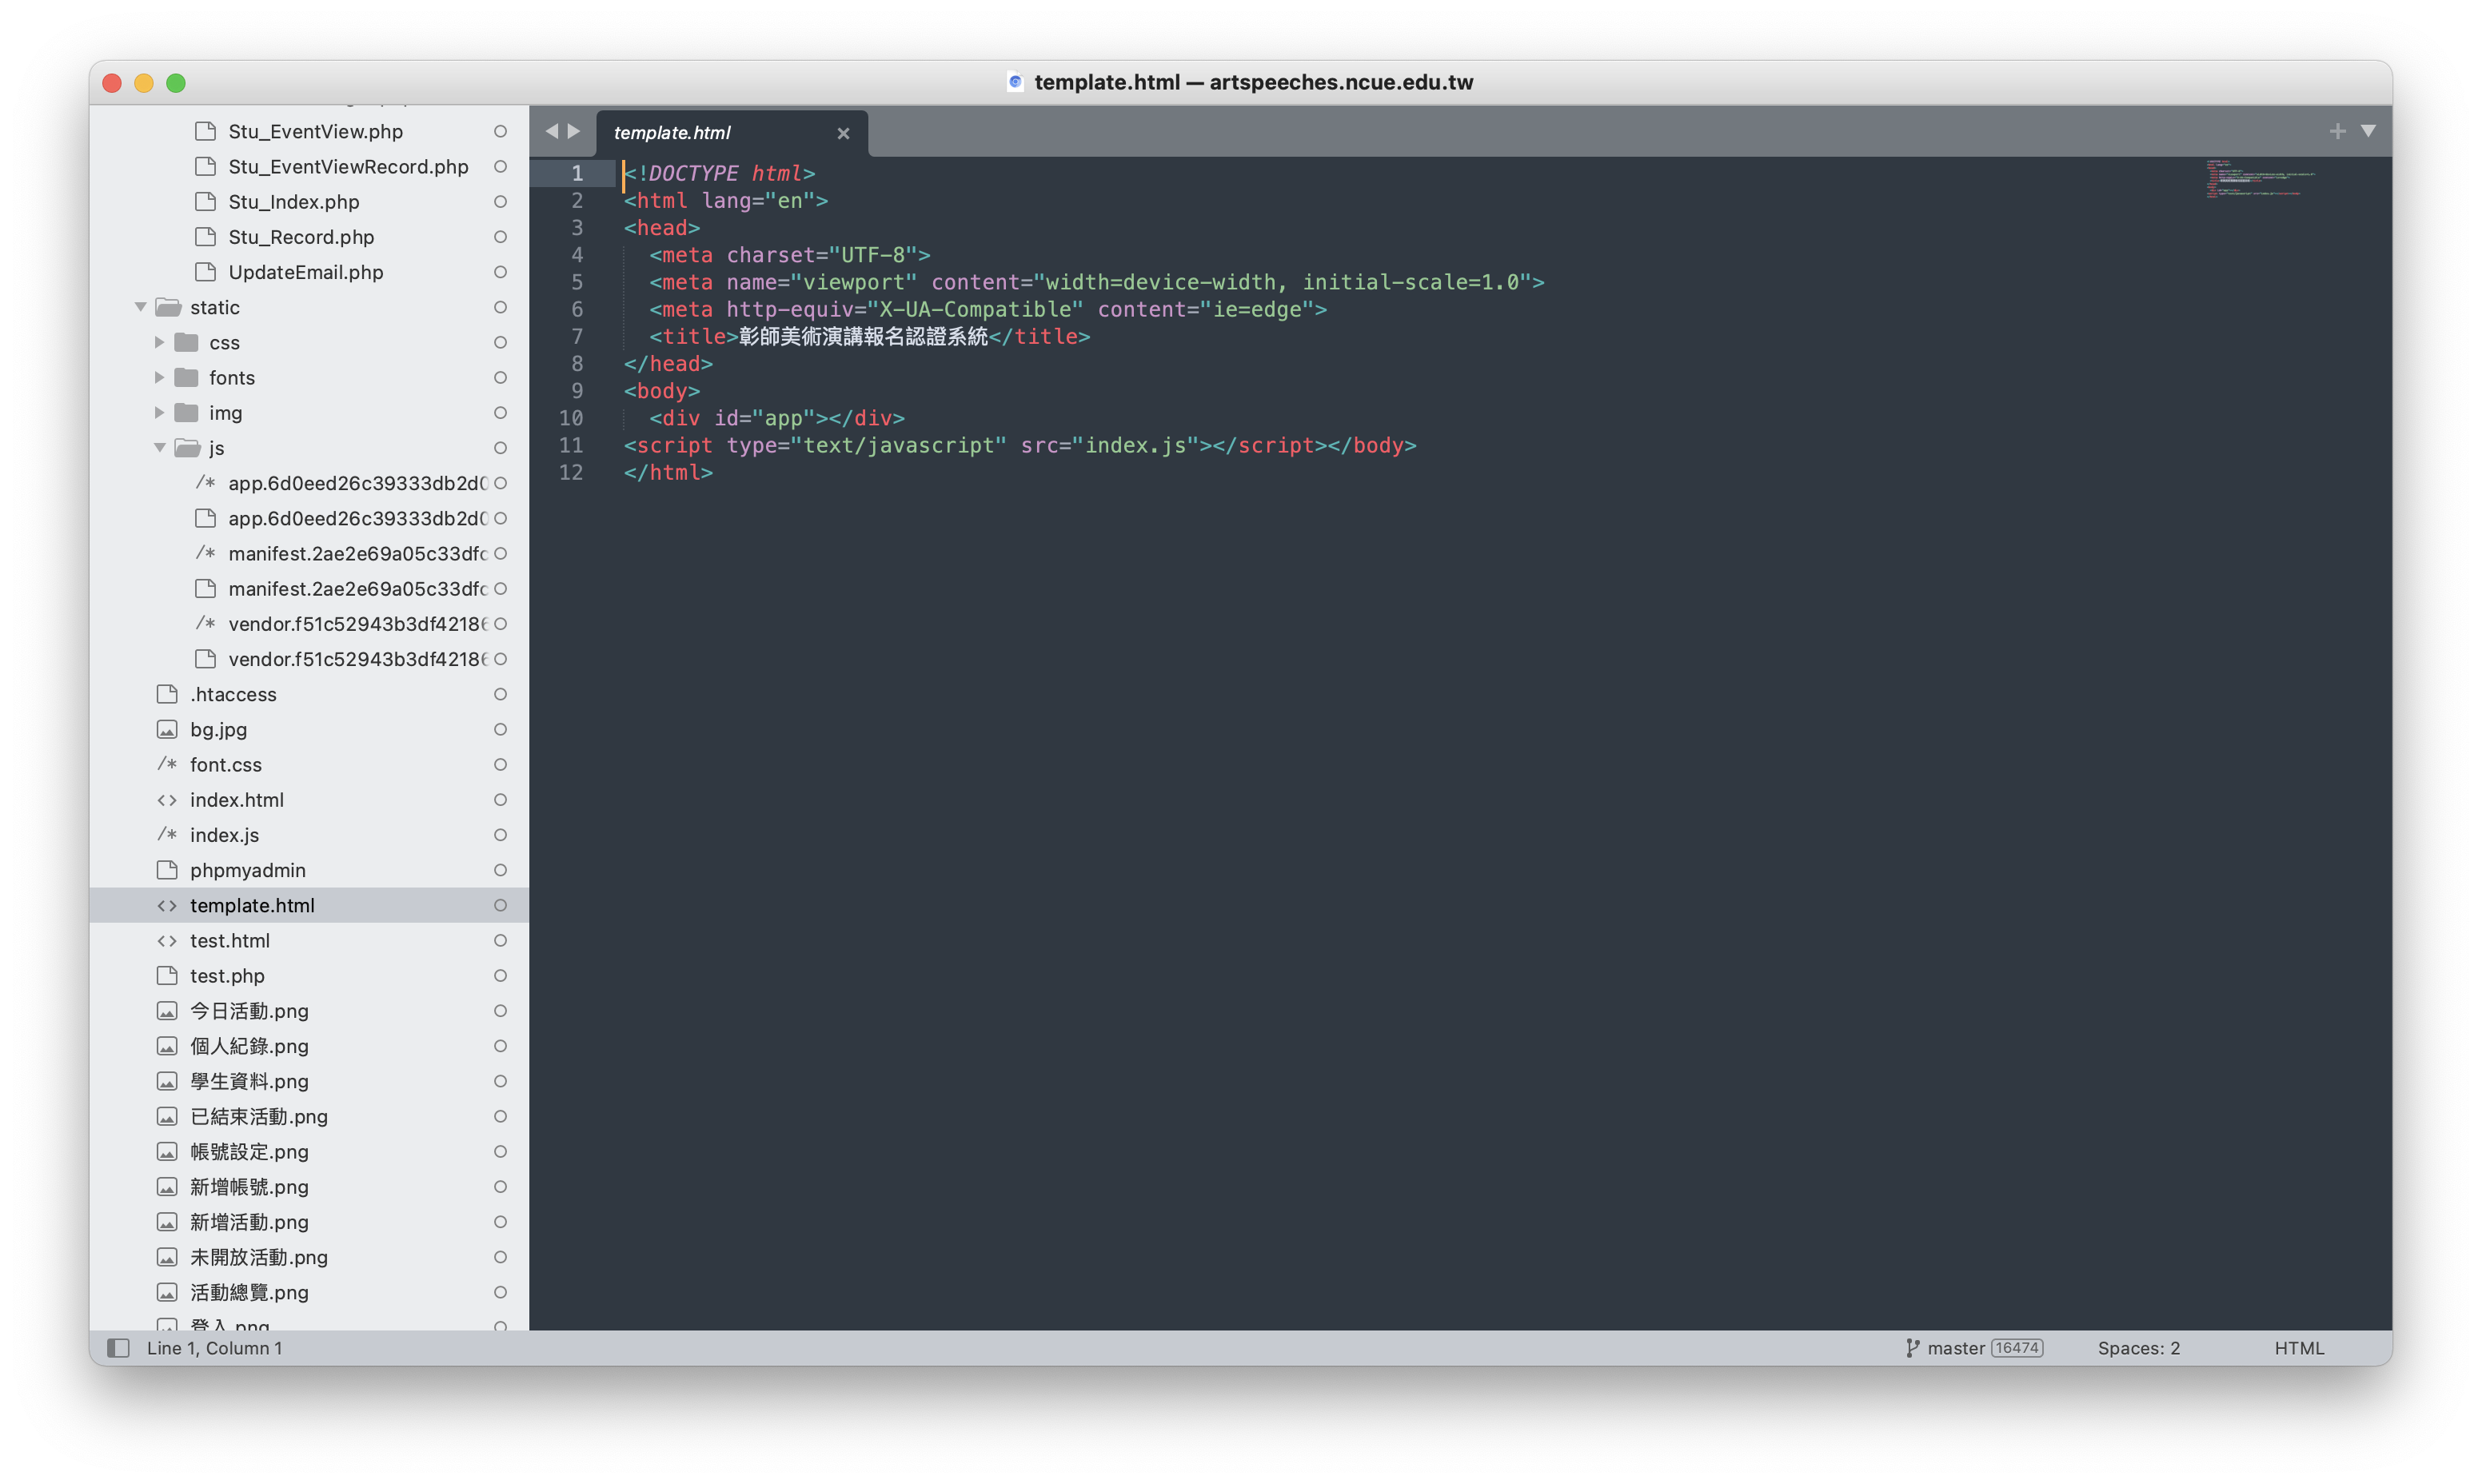Open Stu_EventViewRecord.php file
Image resolution: width=2482 pixels, height=1484 pixels.
(x=348, y=166)
